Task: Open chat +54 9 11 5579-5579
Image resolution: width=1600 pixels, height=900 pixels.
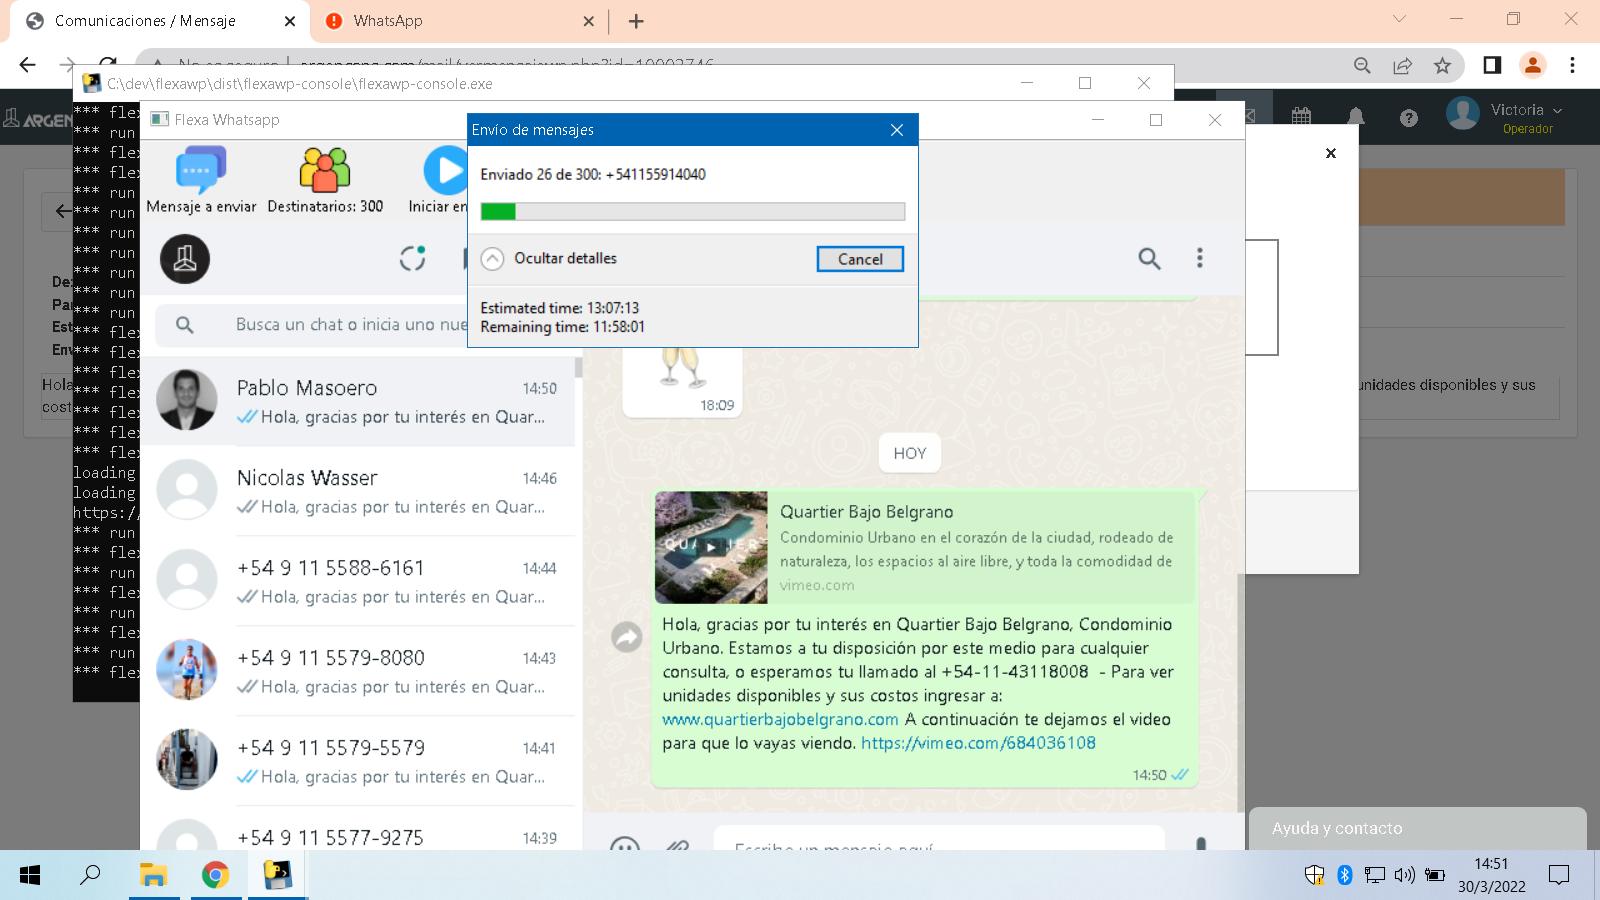Action: coord(360,761)
